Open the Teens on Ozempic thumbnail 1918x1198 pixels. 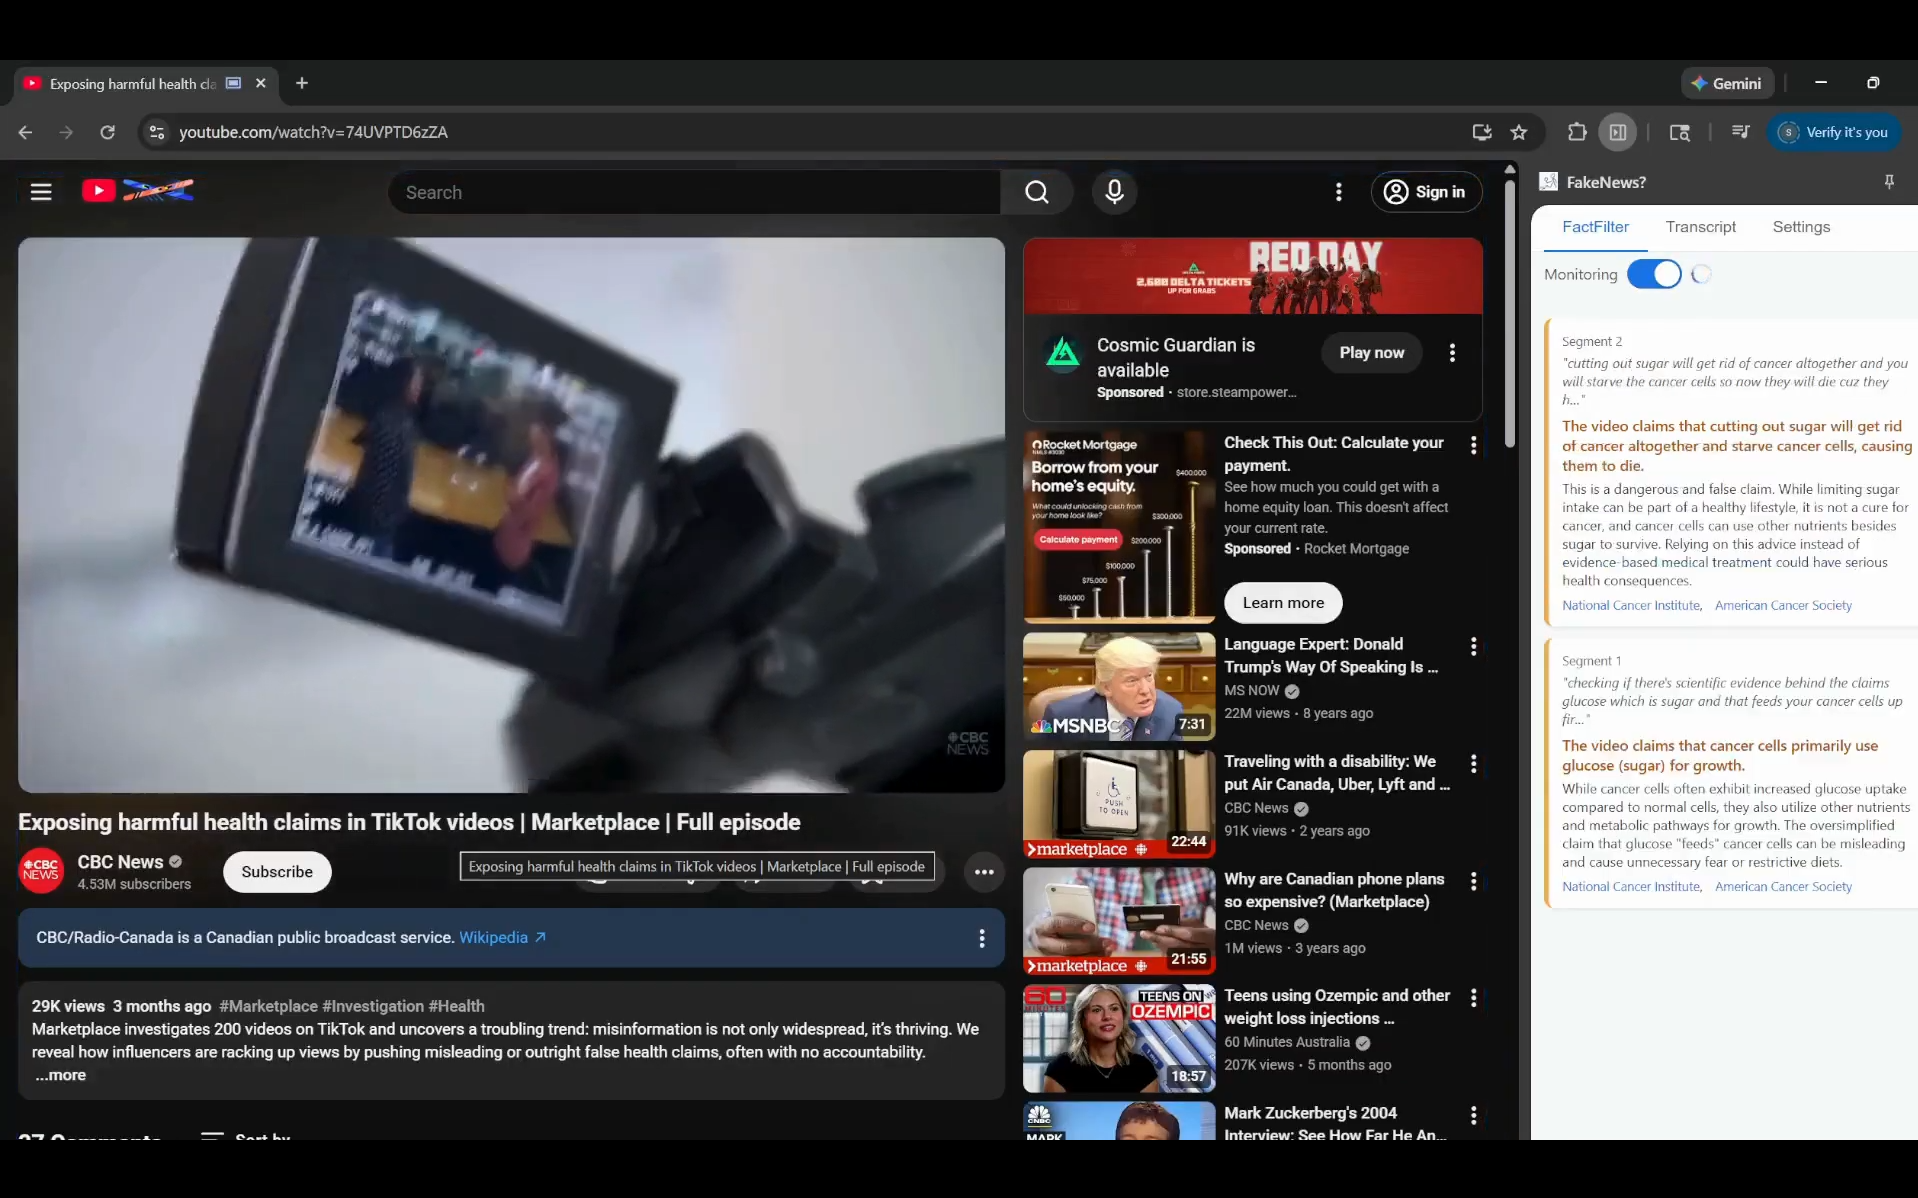coord(1119,1038)
